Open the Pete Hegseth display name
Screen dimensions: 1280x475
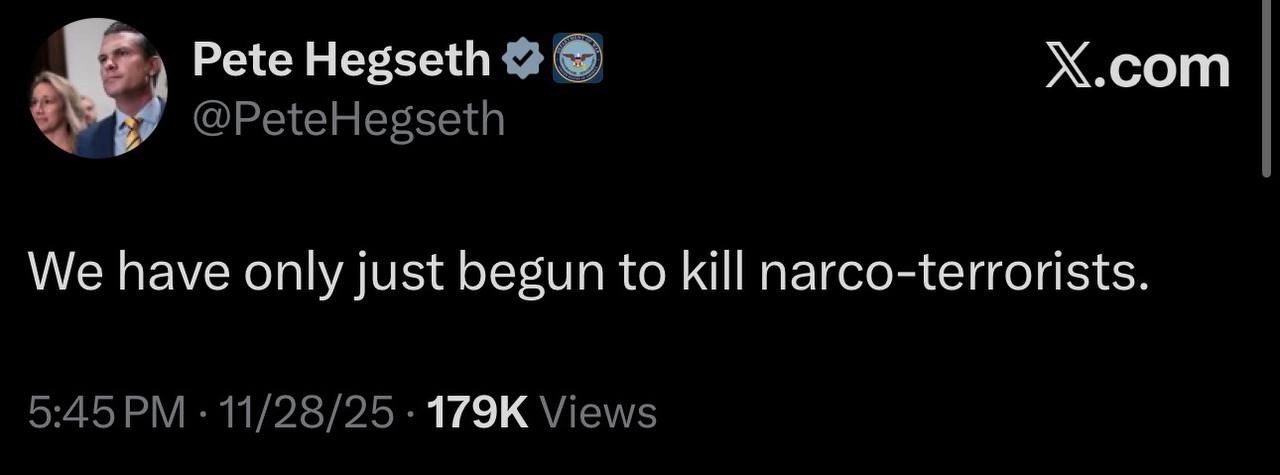point(342,63)
